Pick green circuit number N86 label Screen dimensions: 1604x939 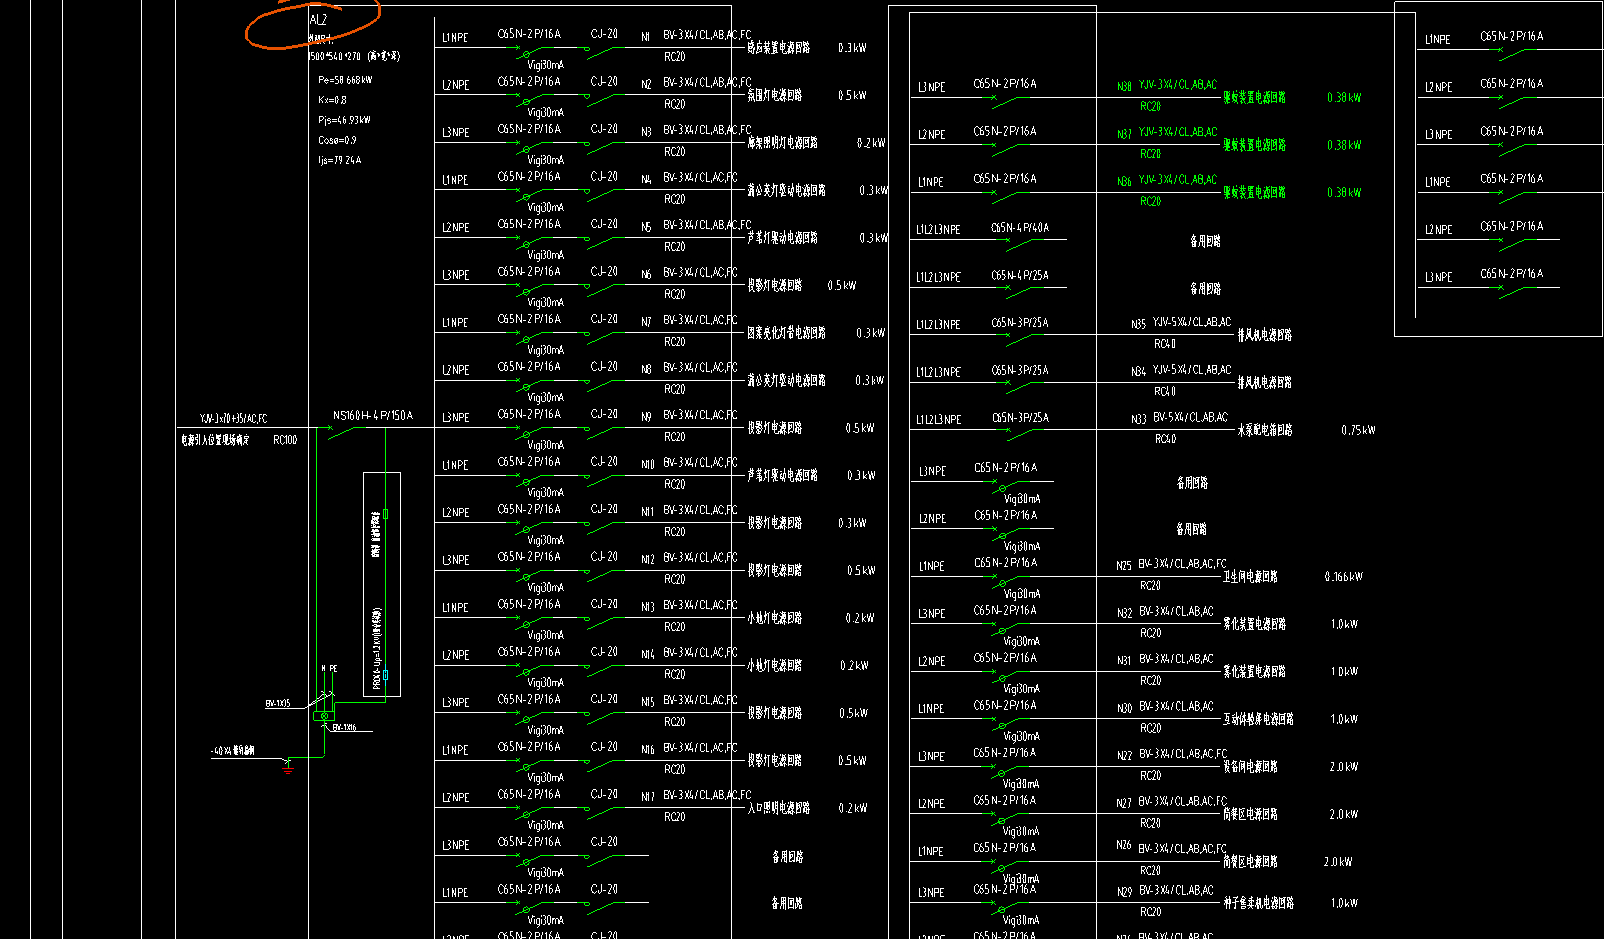[1124, 182]
